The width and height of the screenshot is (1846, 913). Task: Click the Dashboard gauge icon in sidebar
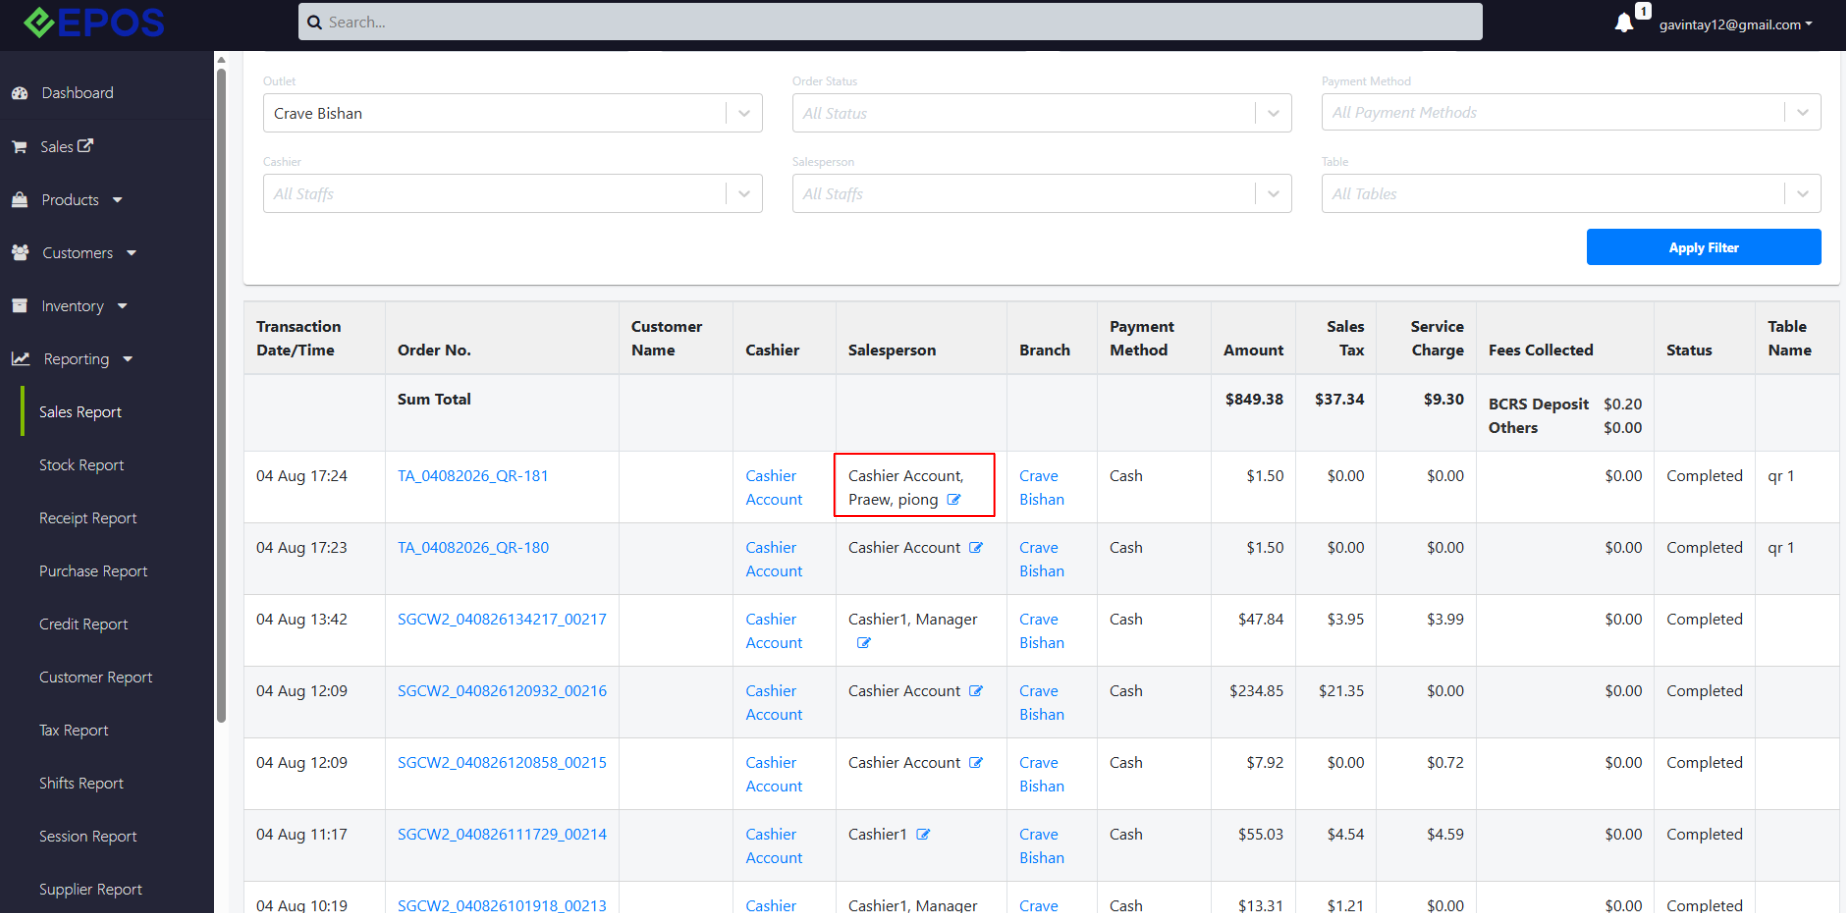[19, 93]
